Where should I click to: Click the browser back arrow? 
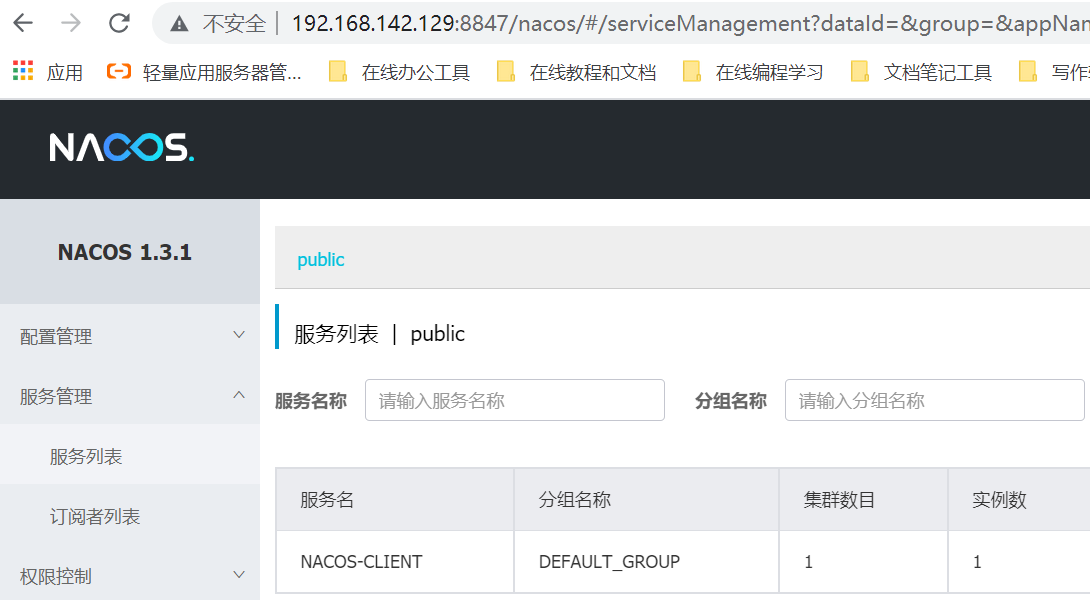[22, 23]
